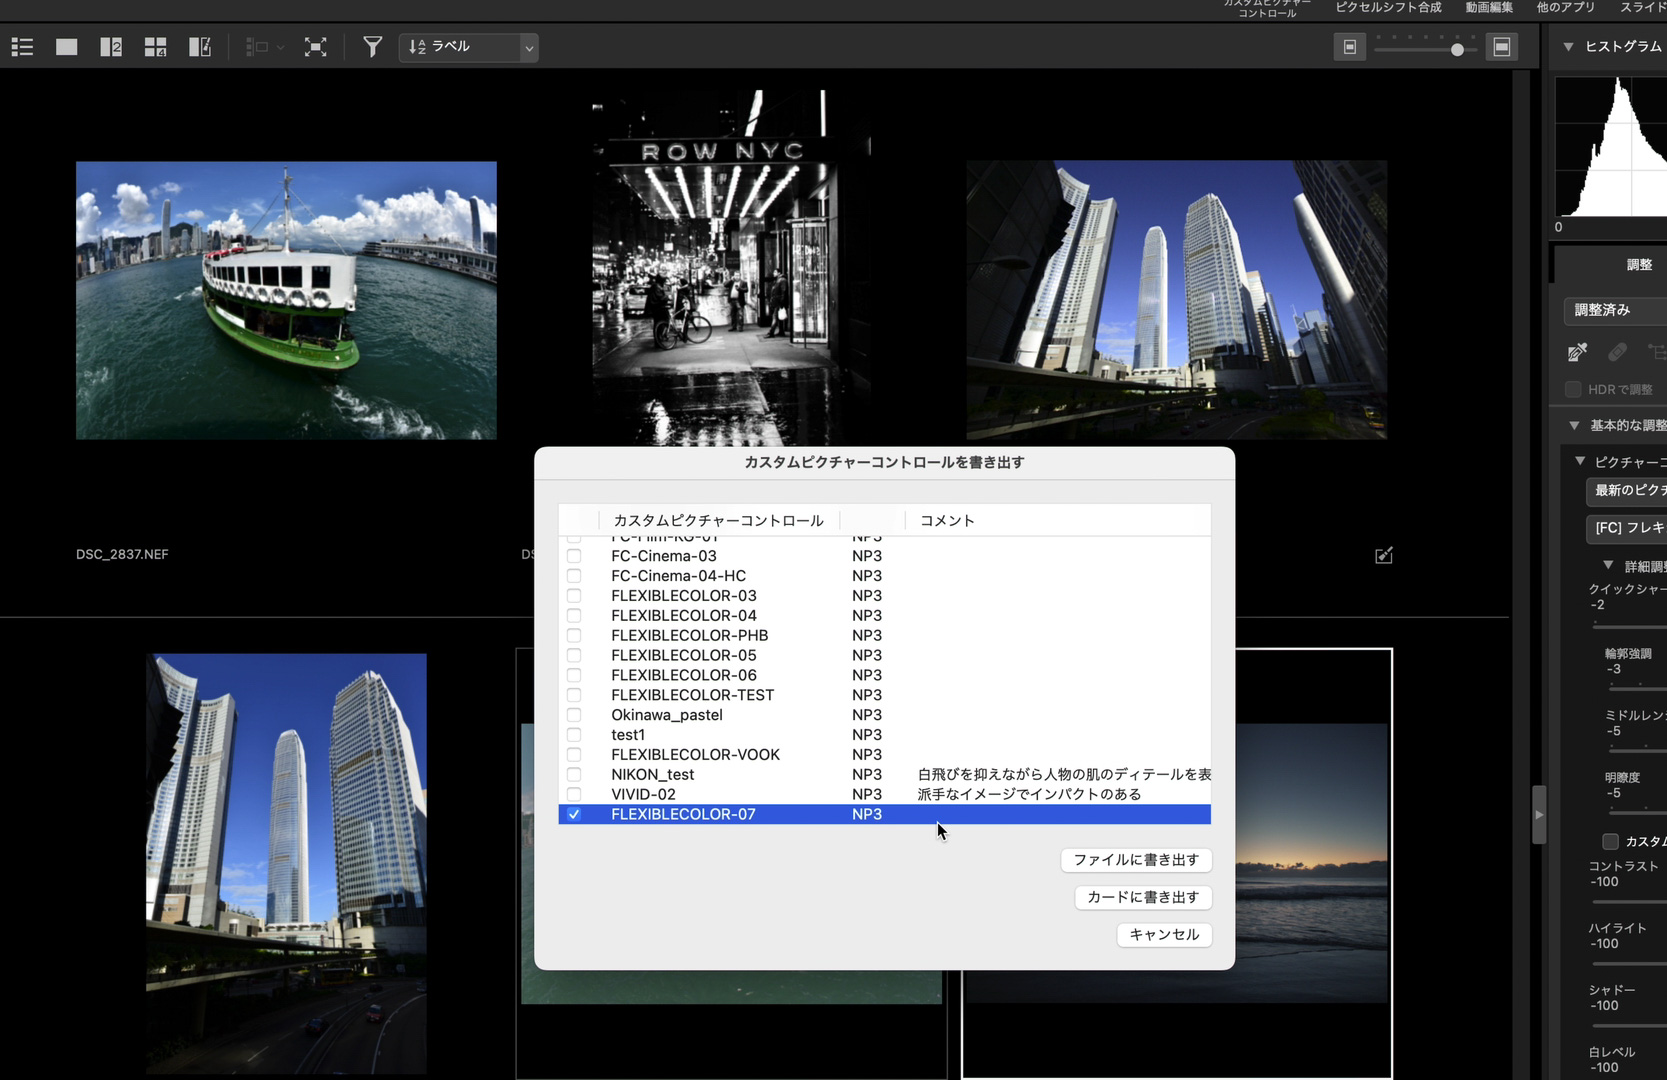This screenshot has height=1080, width=1667.
Task: Click the copy adjustments eyedropper icon
Action: tap(1577, 352)
